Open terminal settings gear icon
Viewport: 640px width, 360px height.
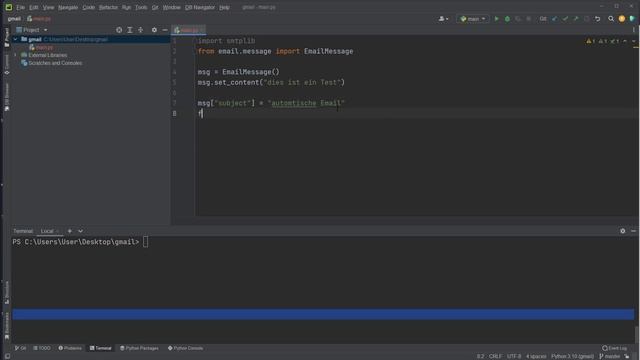click(622, 231)
